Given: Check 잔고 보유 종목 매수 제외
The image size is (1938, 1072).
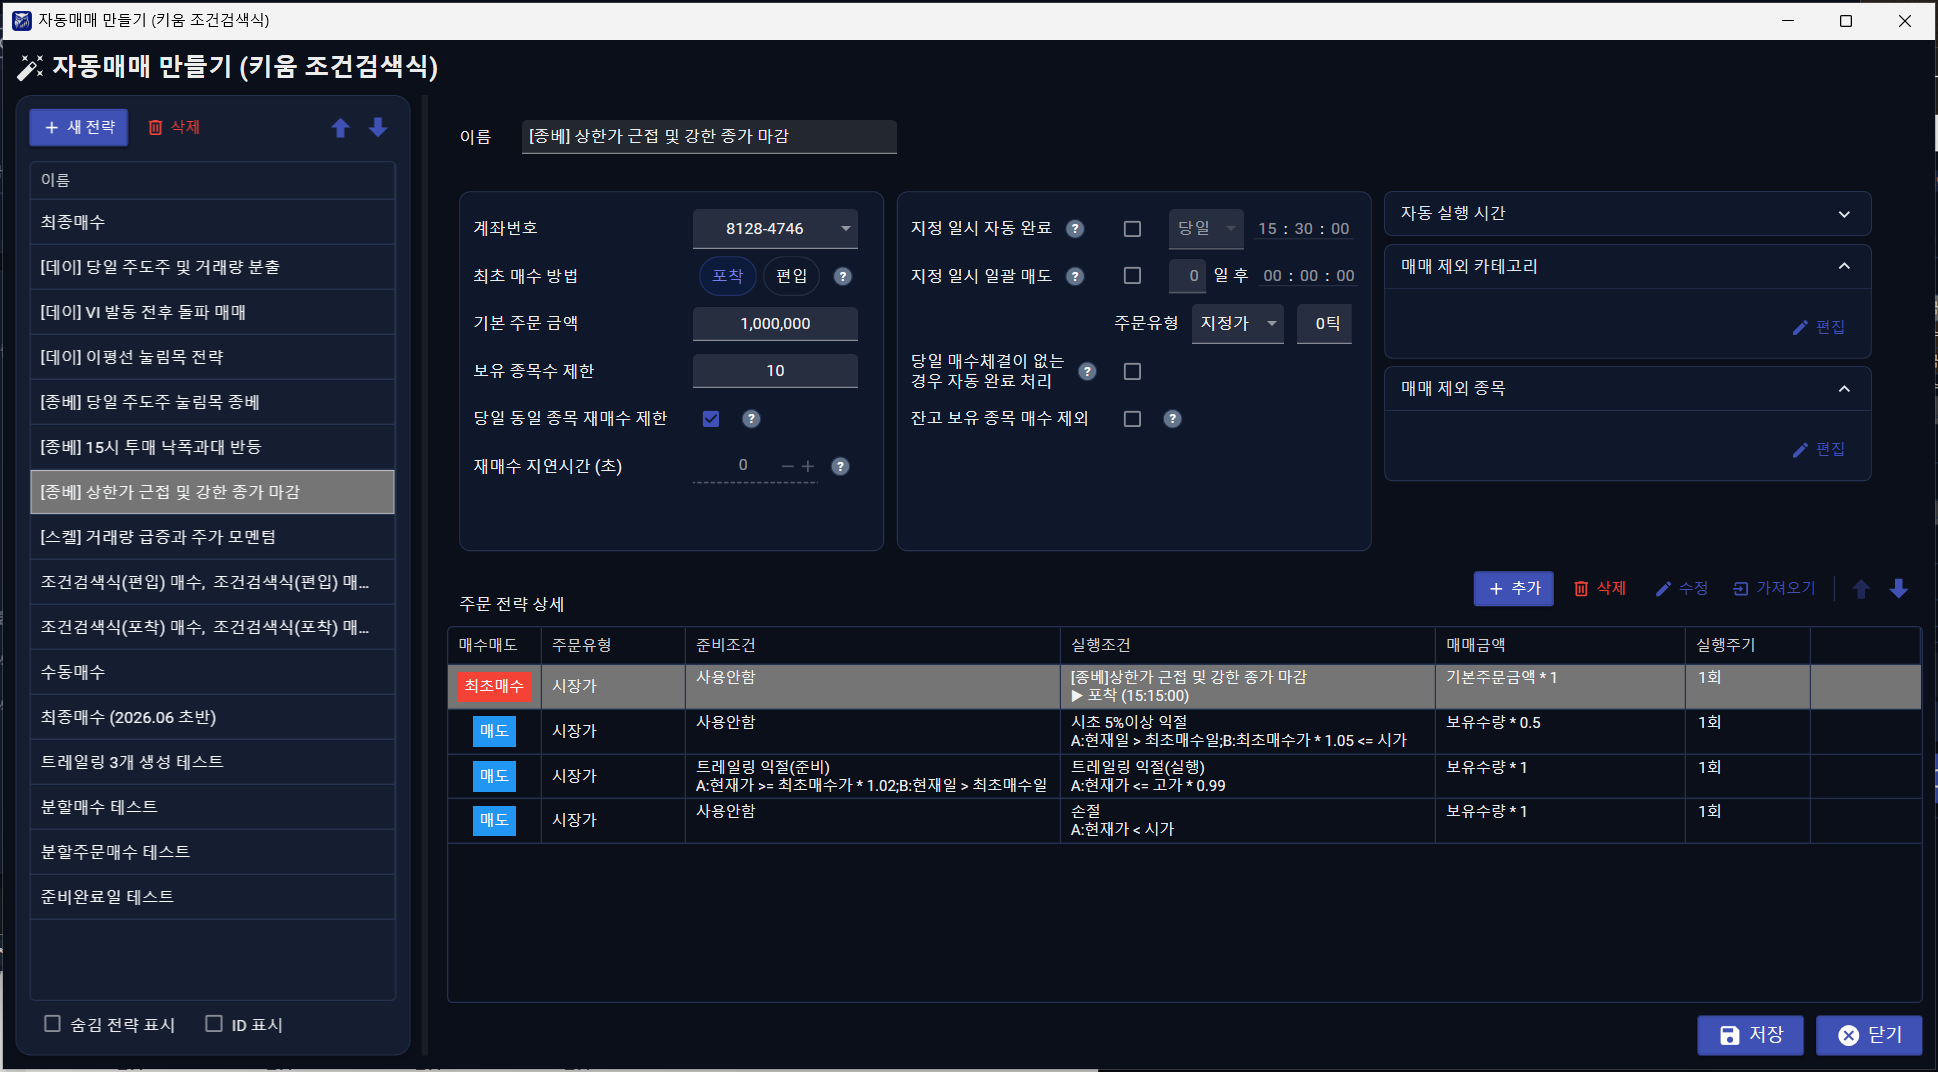Looking at the screenshot, I should [x=1132, y=419].
